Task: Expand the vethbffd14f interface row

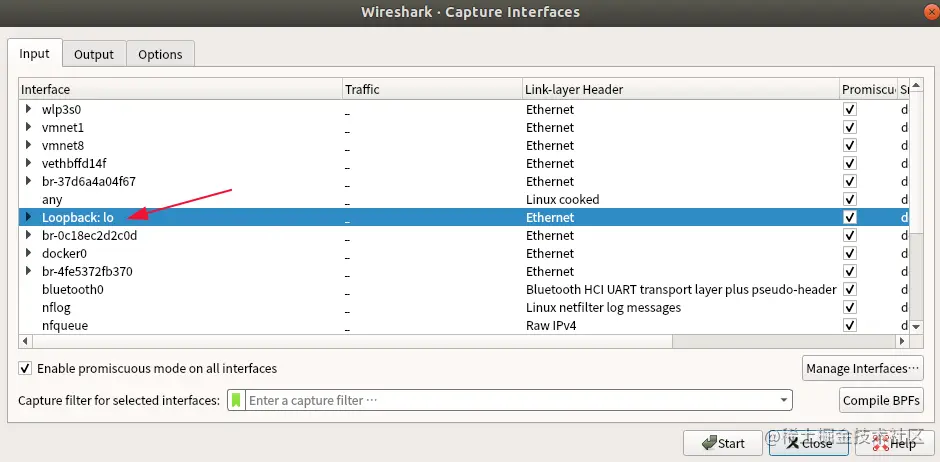Action: pos(28,163)
